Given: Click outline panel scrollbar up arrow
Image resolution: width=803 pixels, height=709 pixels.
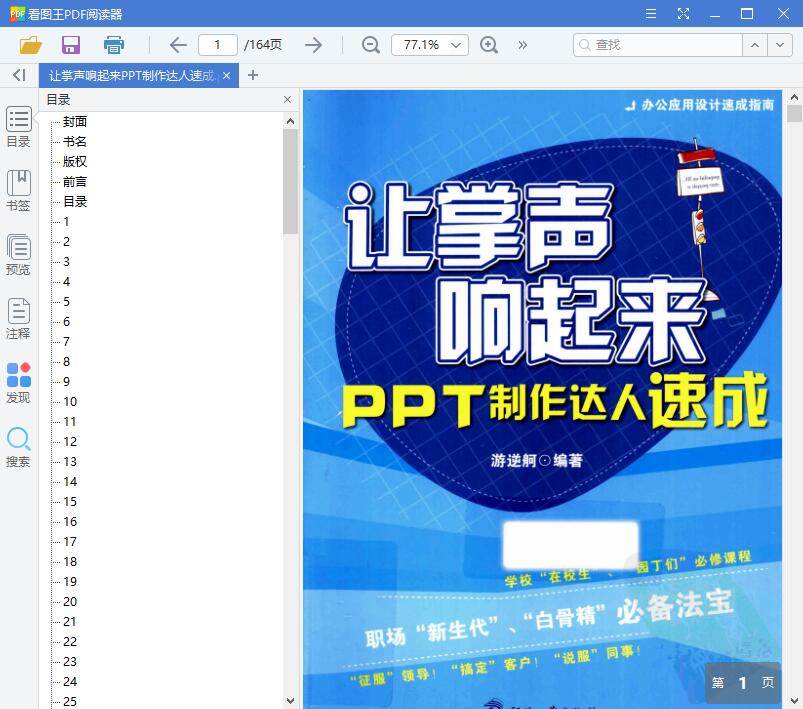Looking at the screenshot, I should (x=290, y=121).
